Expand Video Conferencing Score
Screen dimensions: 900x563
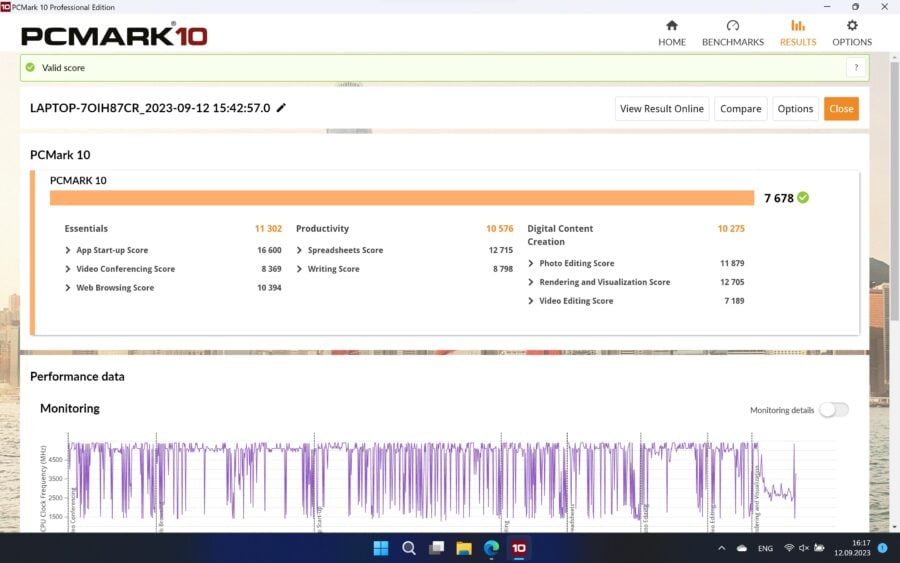(x=68, y=269)
